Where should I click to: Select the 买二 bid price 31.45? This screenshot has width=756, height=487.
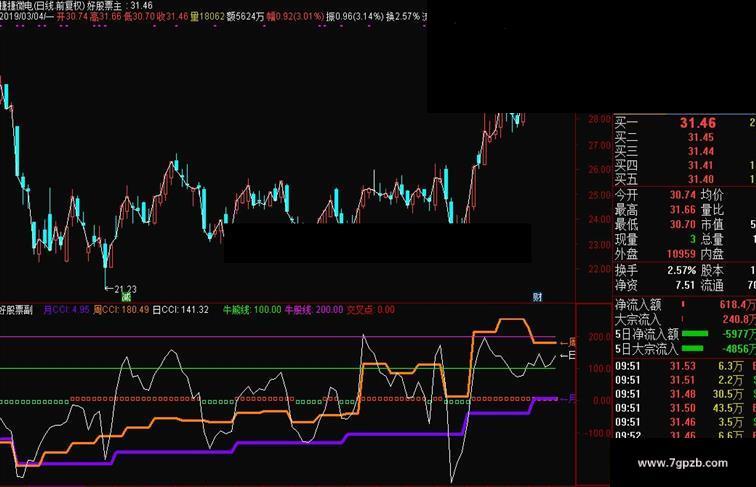coord(701,138)
